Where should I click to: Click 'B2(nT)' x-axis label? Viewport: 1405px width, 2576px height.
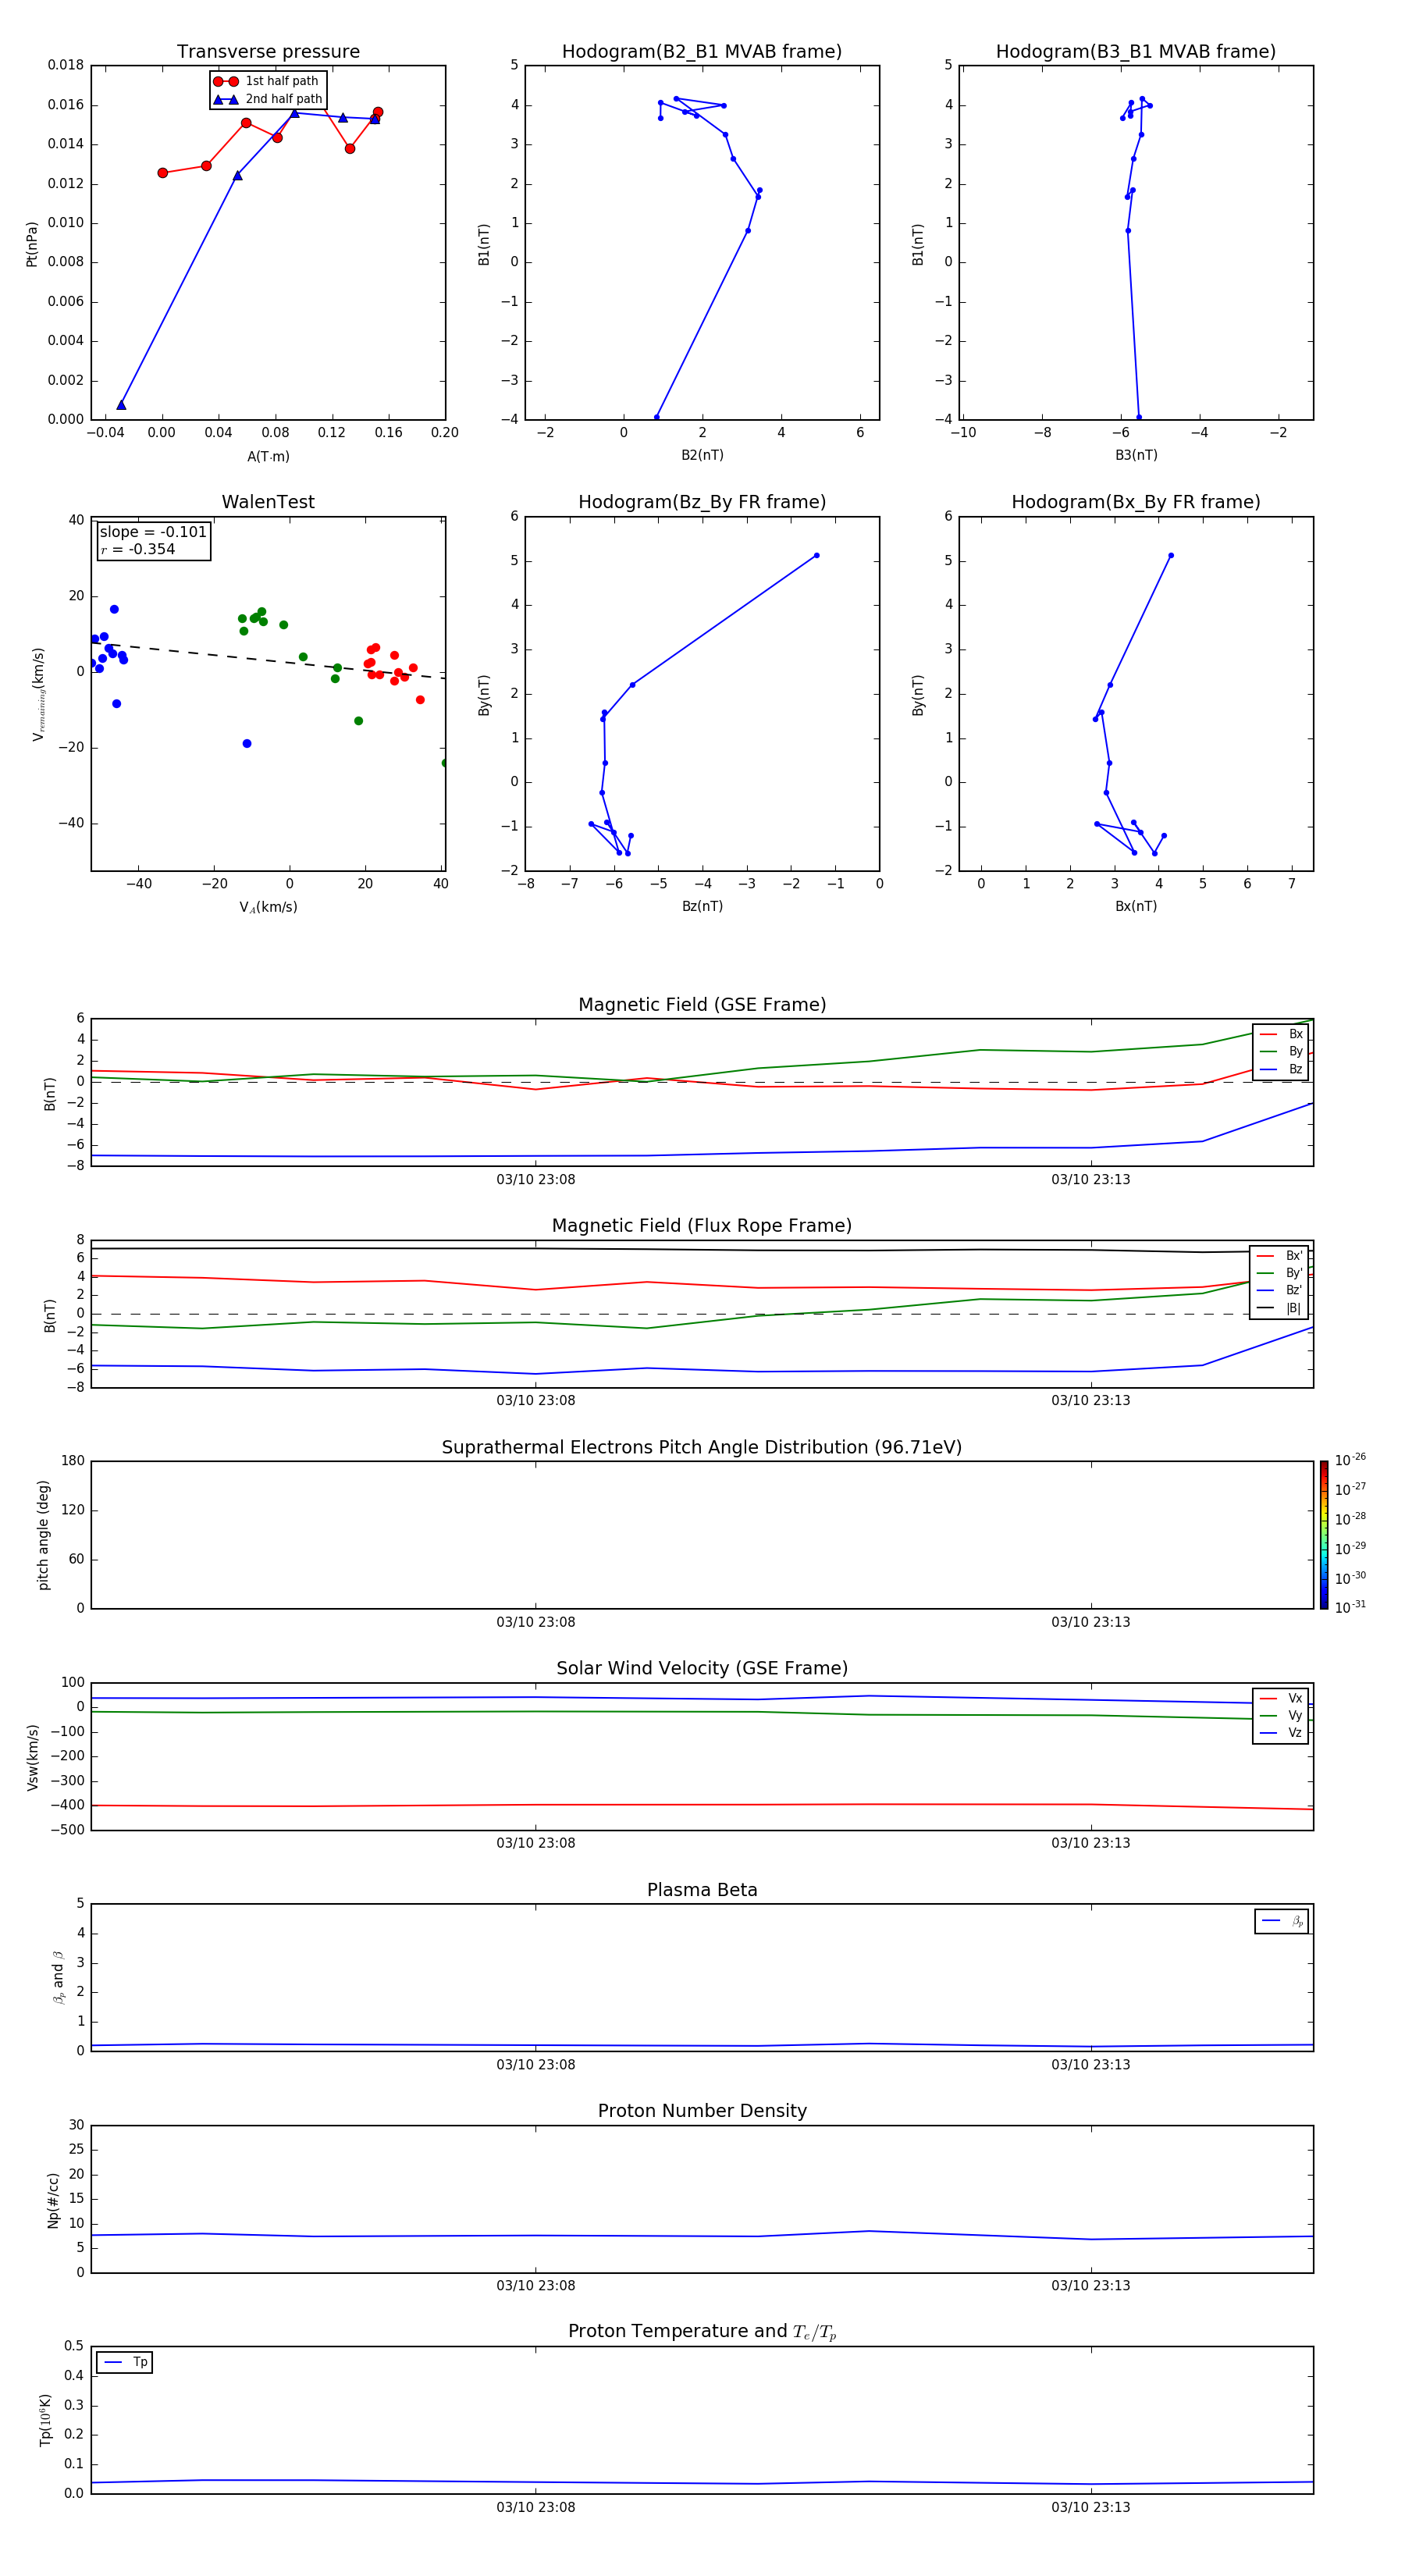click(x=702, y=455)
